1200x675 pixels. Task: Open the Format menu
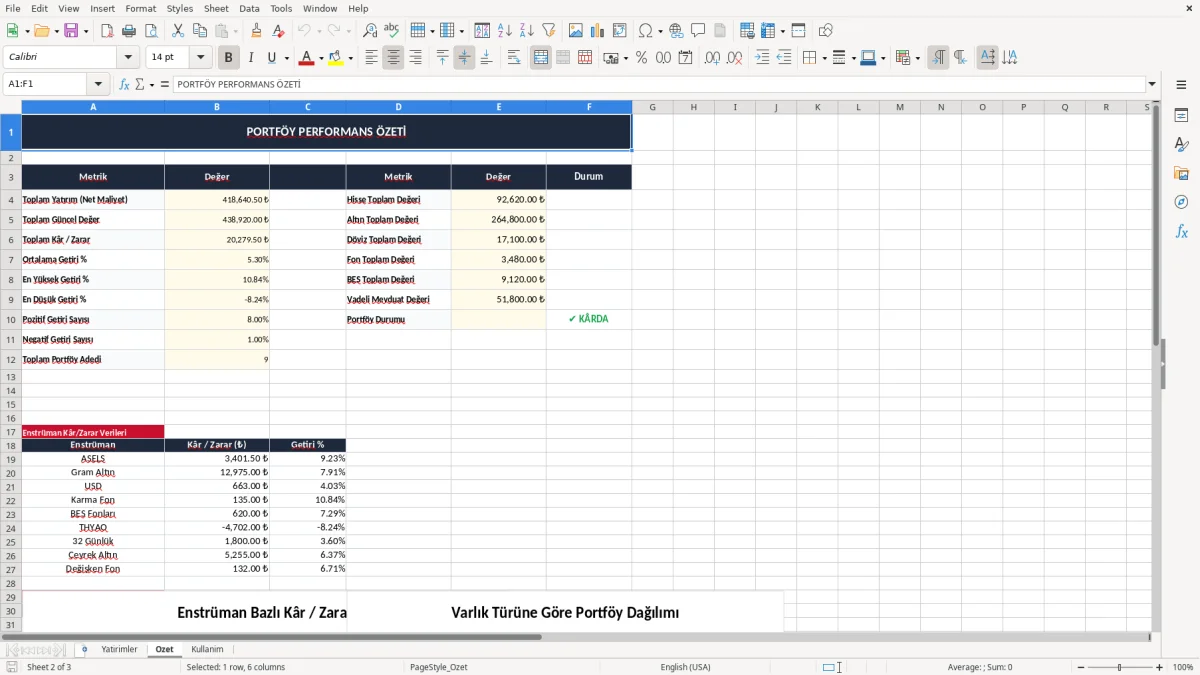(140, 8)
